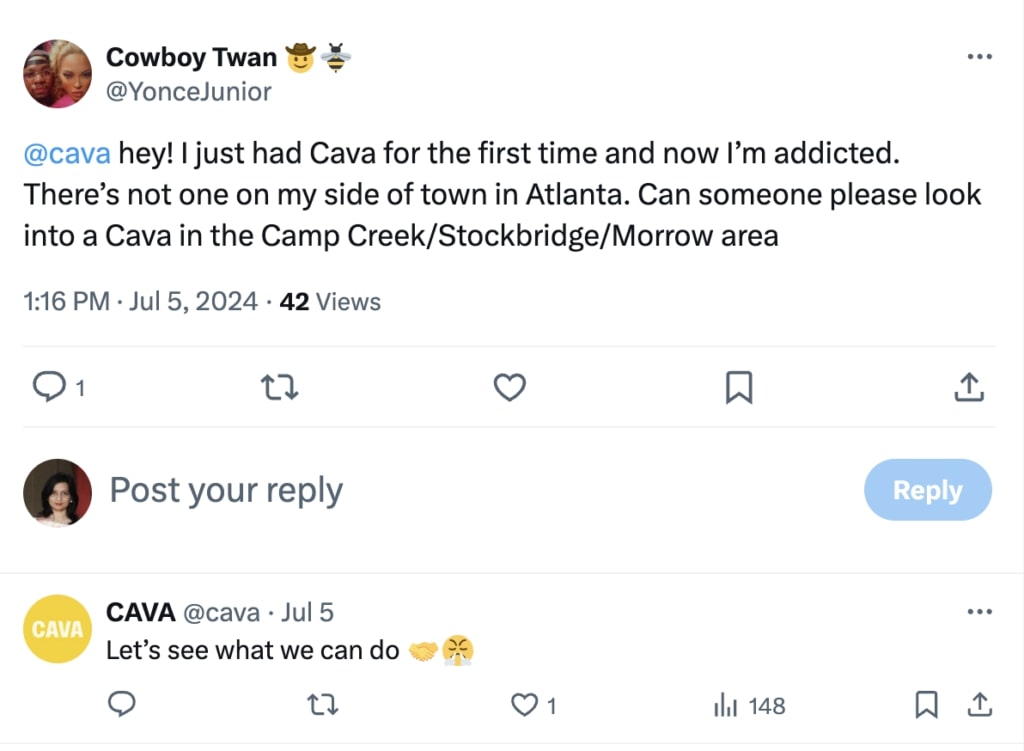
Task: Open the @cava mention in the tweet text
Action: (x=66, y=153)
